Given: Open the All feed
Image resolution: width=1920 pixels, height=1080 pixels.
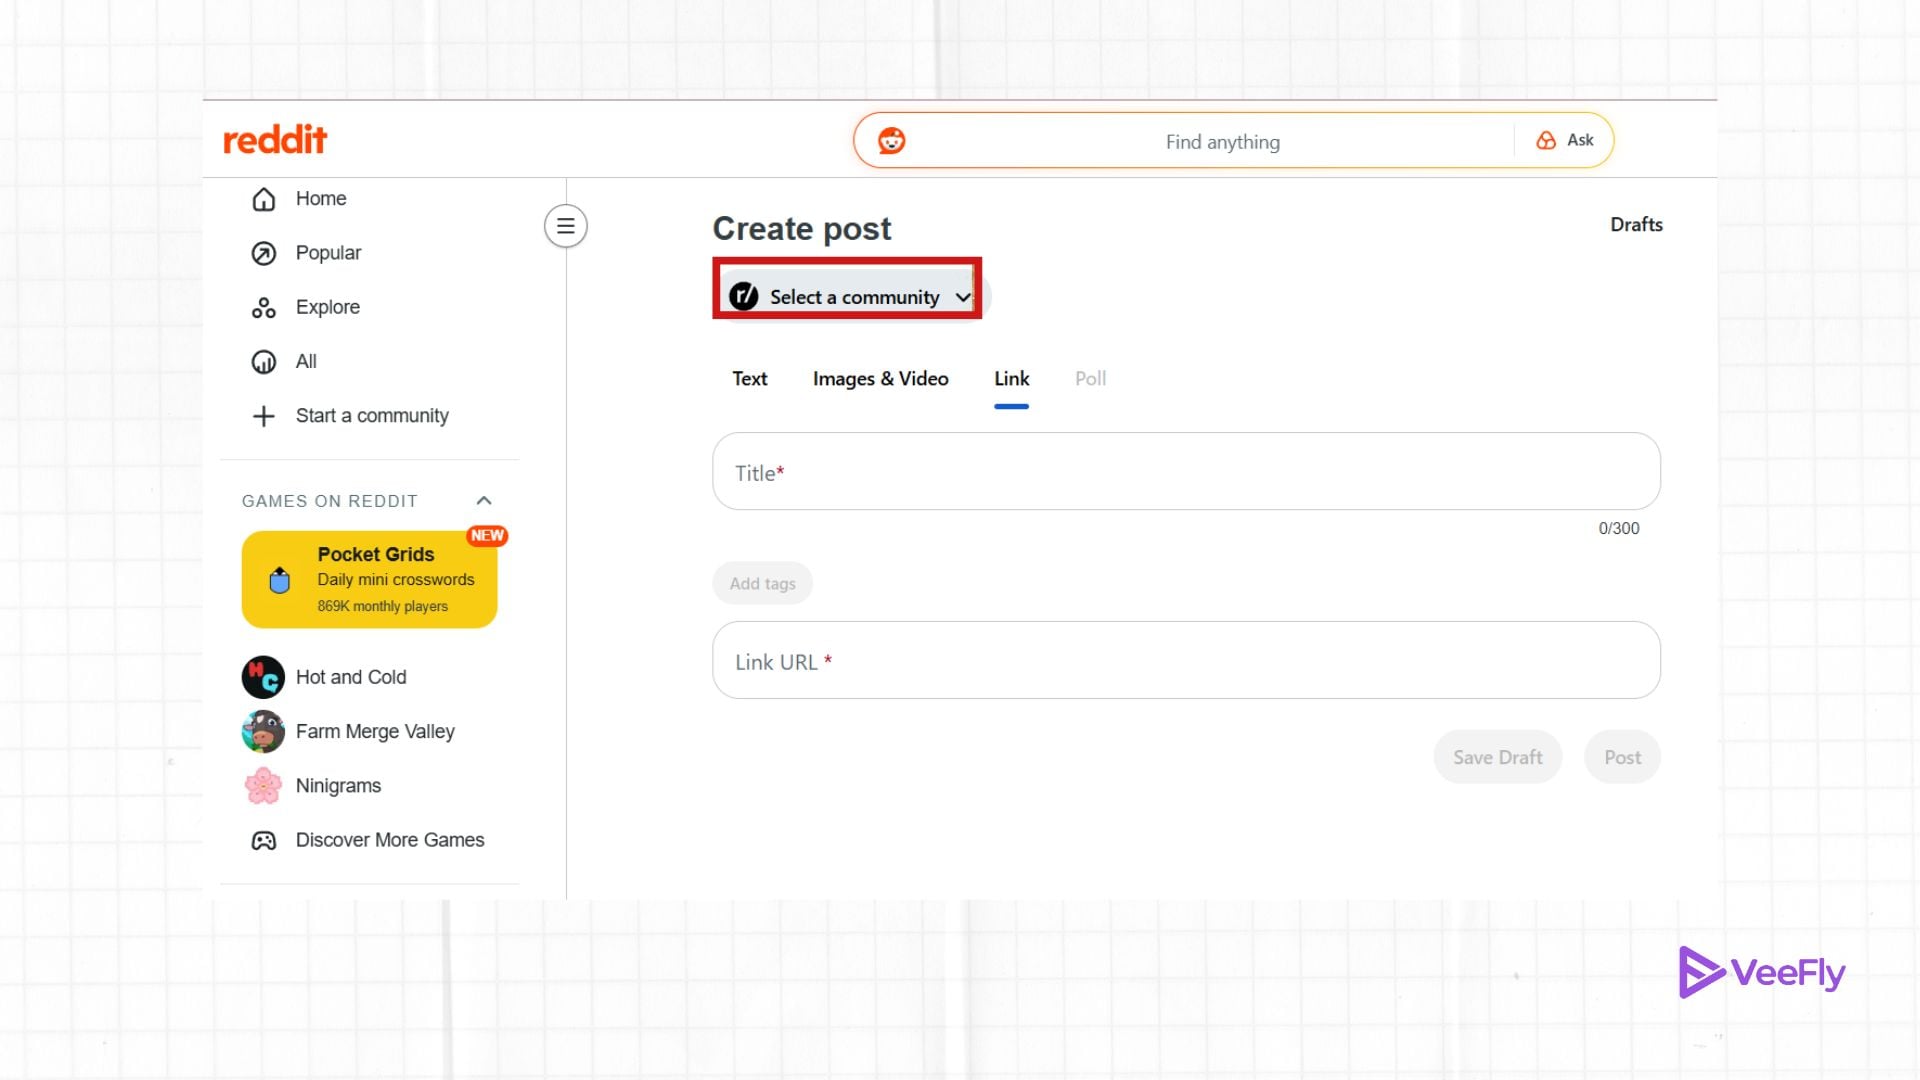Looking at the screenshot, I should pyautogui.click(x=305, y=361).
